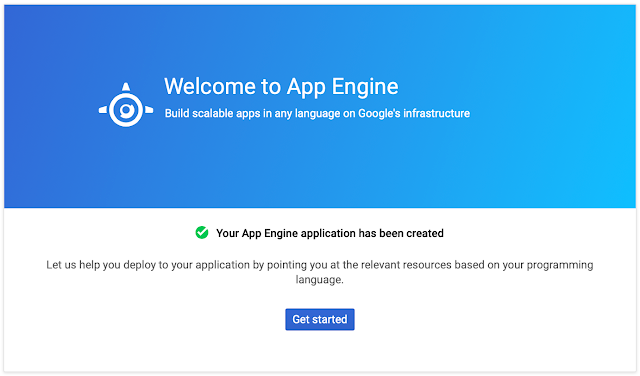Select the 'Welcome to App Engine' heading
The image size is (640, 376).
point(281,87)
